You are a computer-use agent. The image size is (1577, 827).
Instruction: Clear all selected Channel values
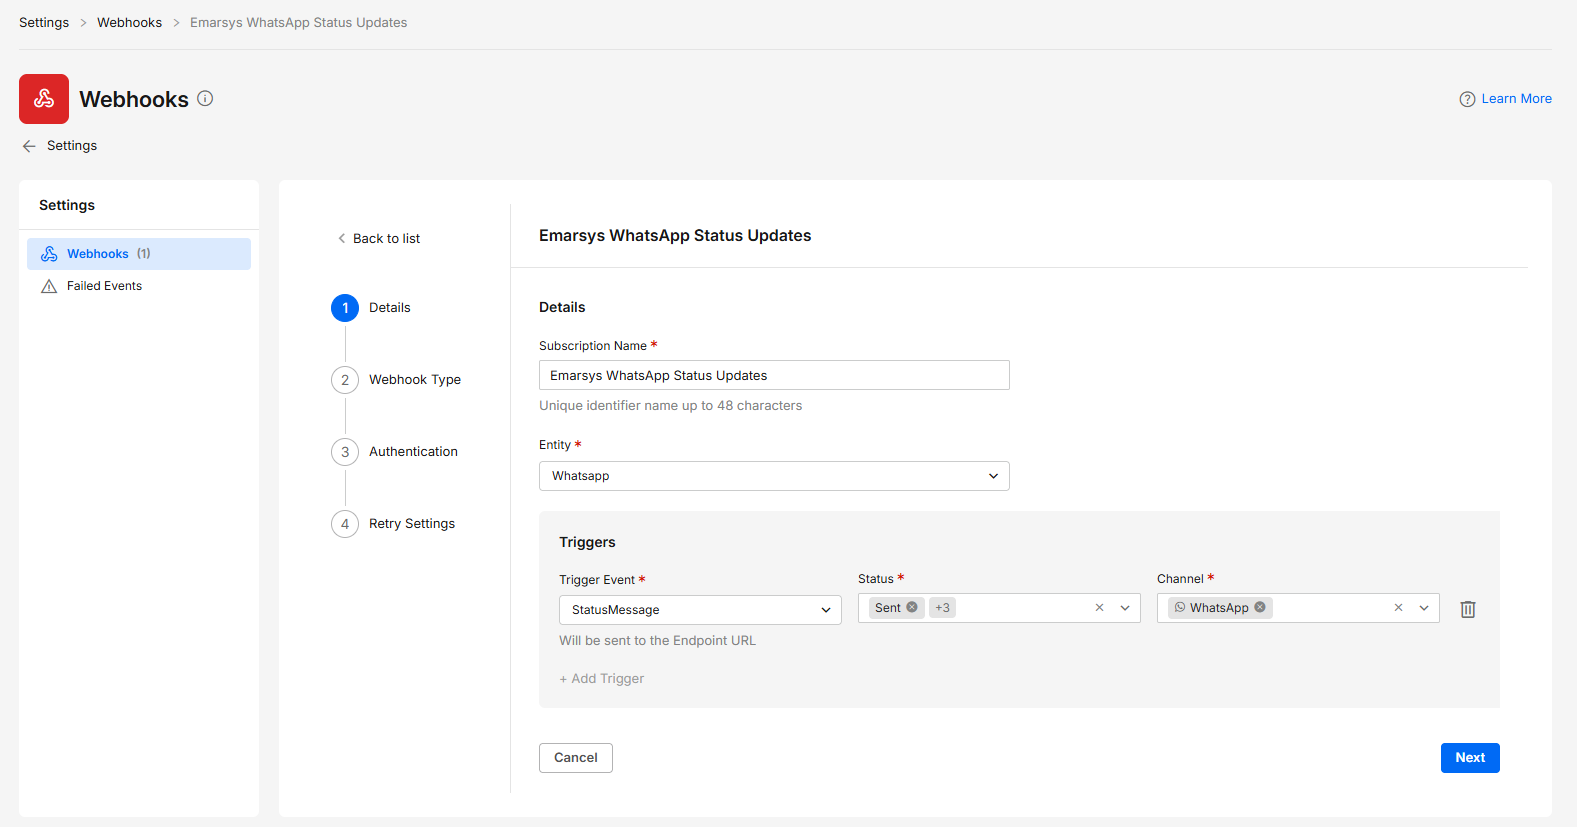pyautogui.click(x=1398, y=607)
